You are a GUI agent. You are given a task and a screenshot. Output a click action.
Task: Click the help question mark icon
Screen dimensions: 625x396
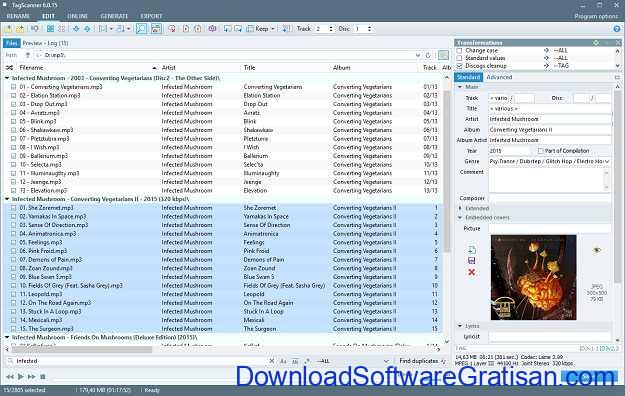(x=617, y=29)
